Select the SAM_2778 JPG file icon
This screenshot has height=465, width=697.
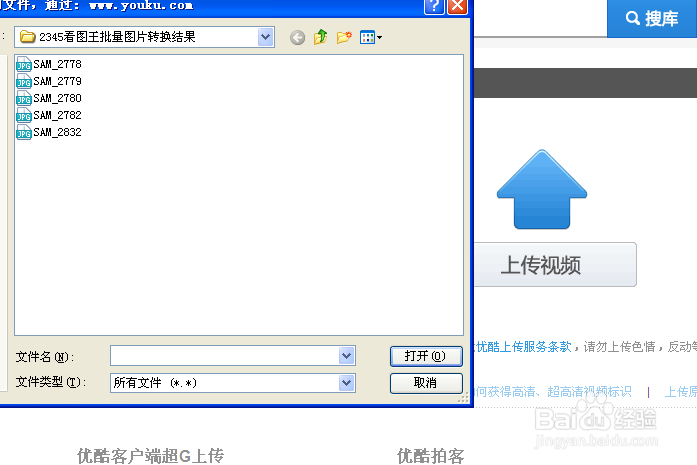pos(24,64)
